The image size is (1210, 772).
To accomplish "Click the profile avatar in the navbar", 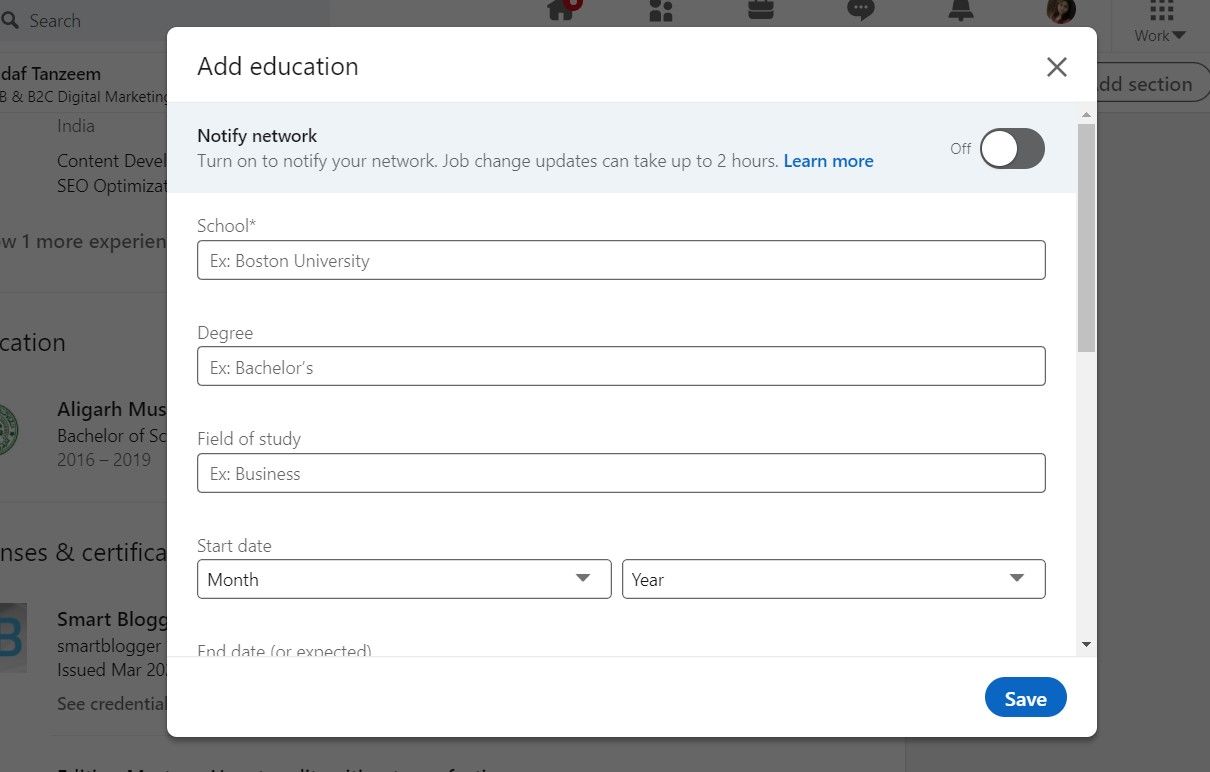I will click(1060, 11).
